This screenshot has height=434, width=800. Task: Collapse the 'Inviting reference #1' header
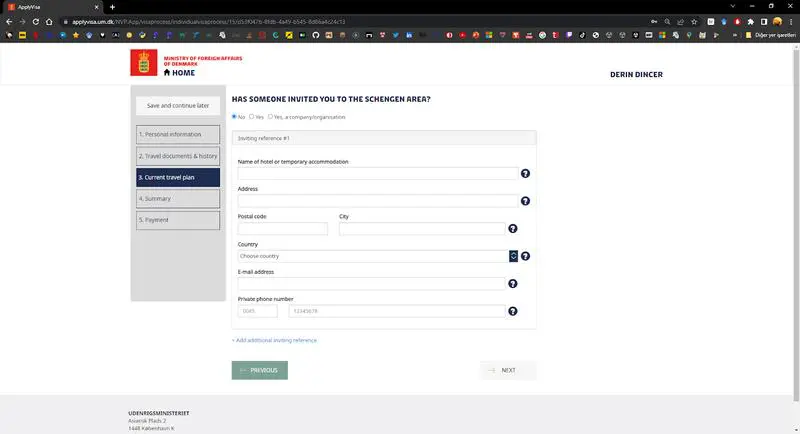(384, 138)
